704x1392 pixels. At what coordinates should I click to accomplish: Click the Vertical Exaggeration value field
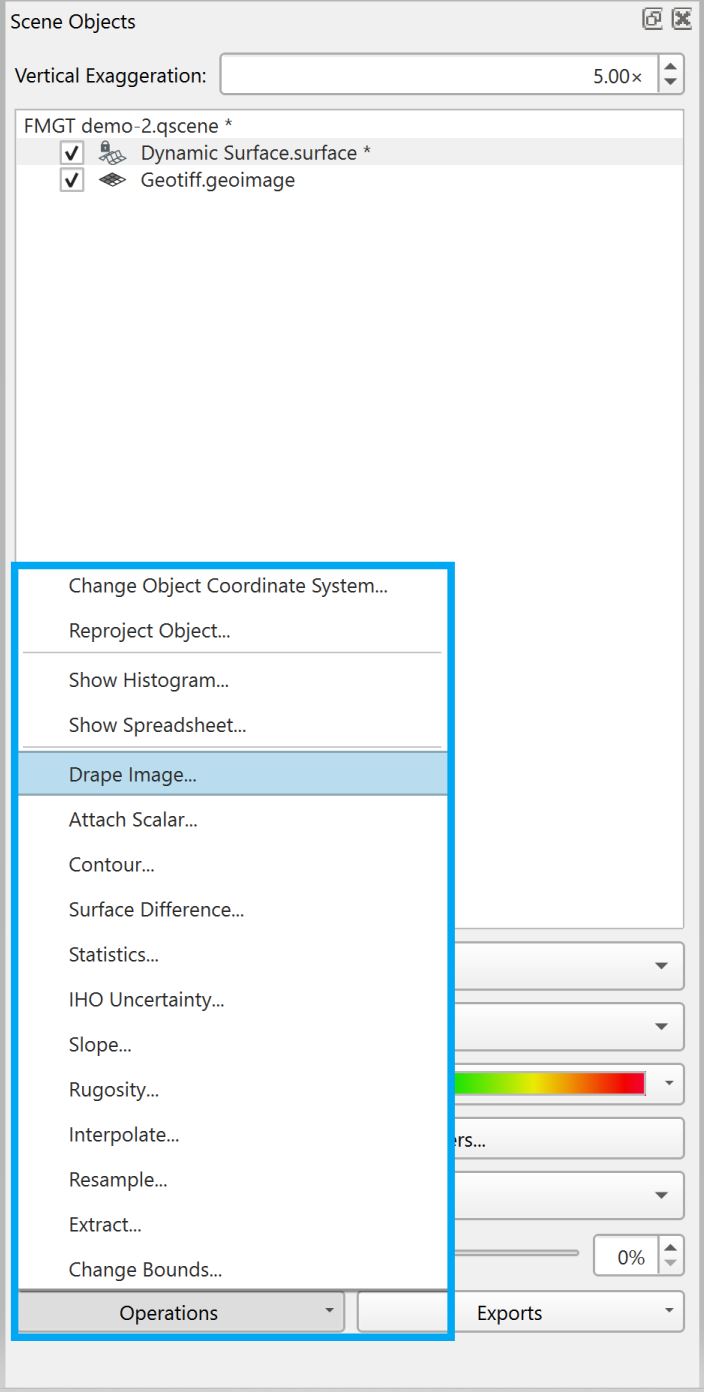pos(438,76)
